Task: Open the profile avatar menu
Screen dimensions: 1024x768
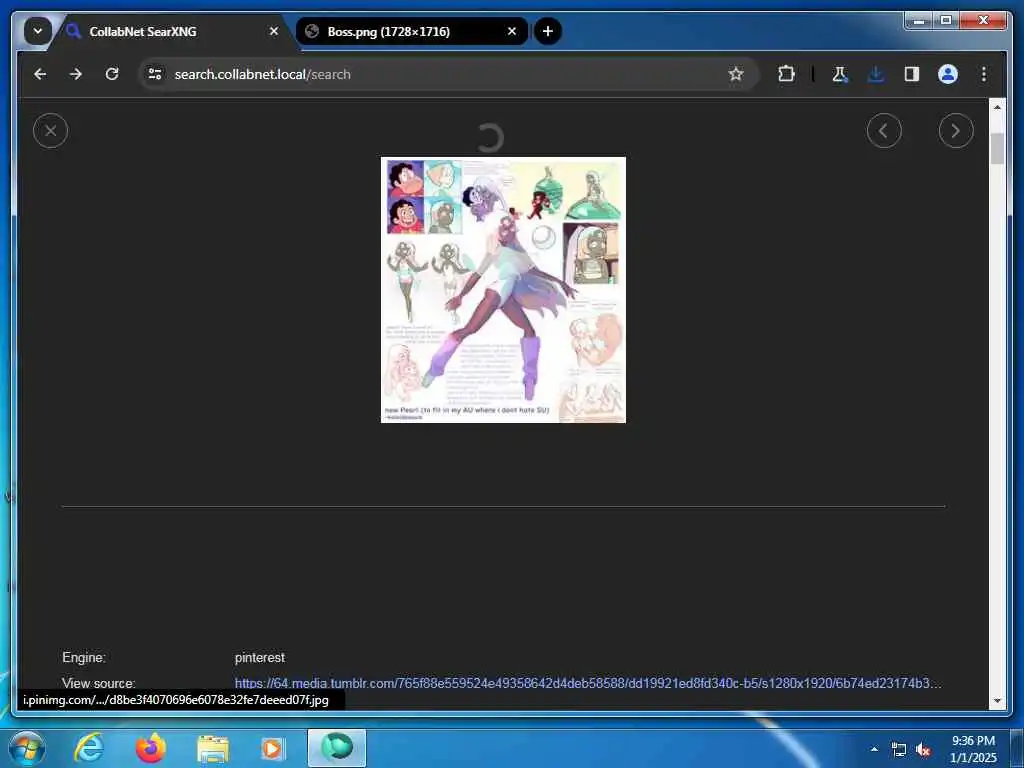Action: pos(948,74)
